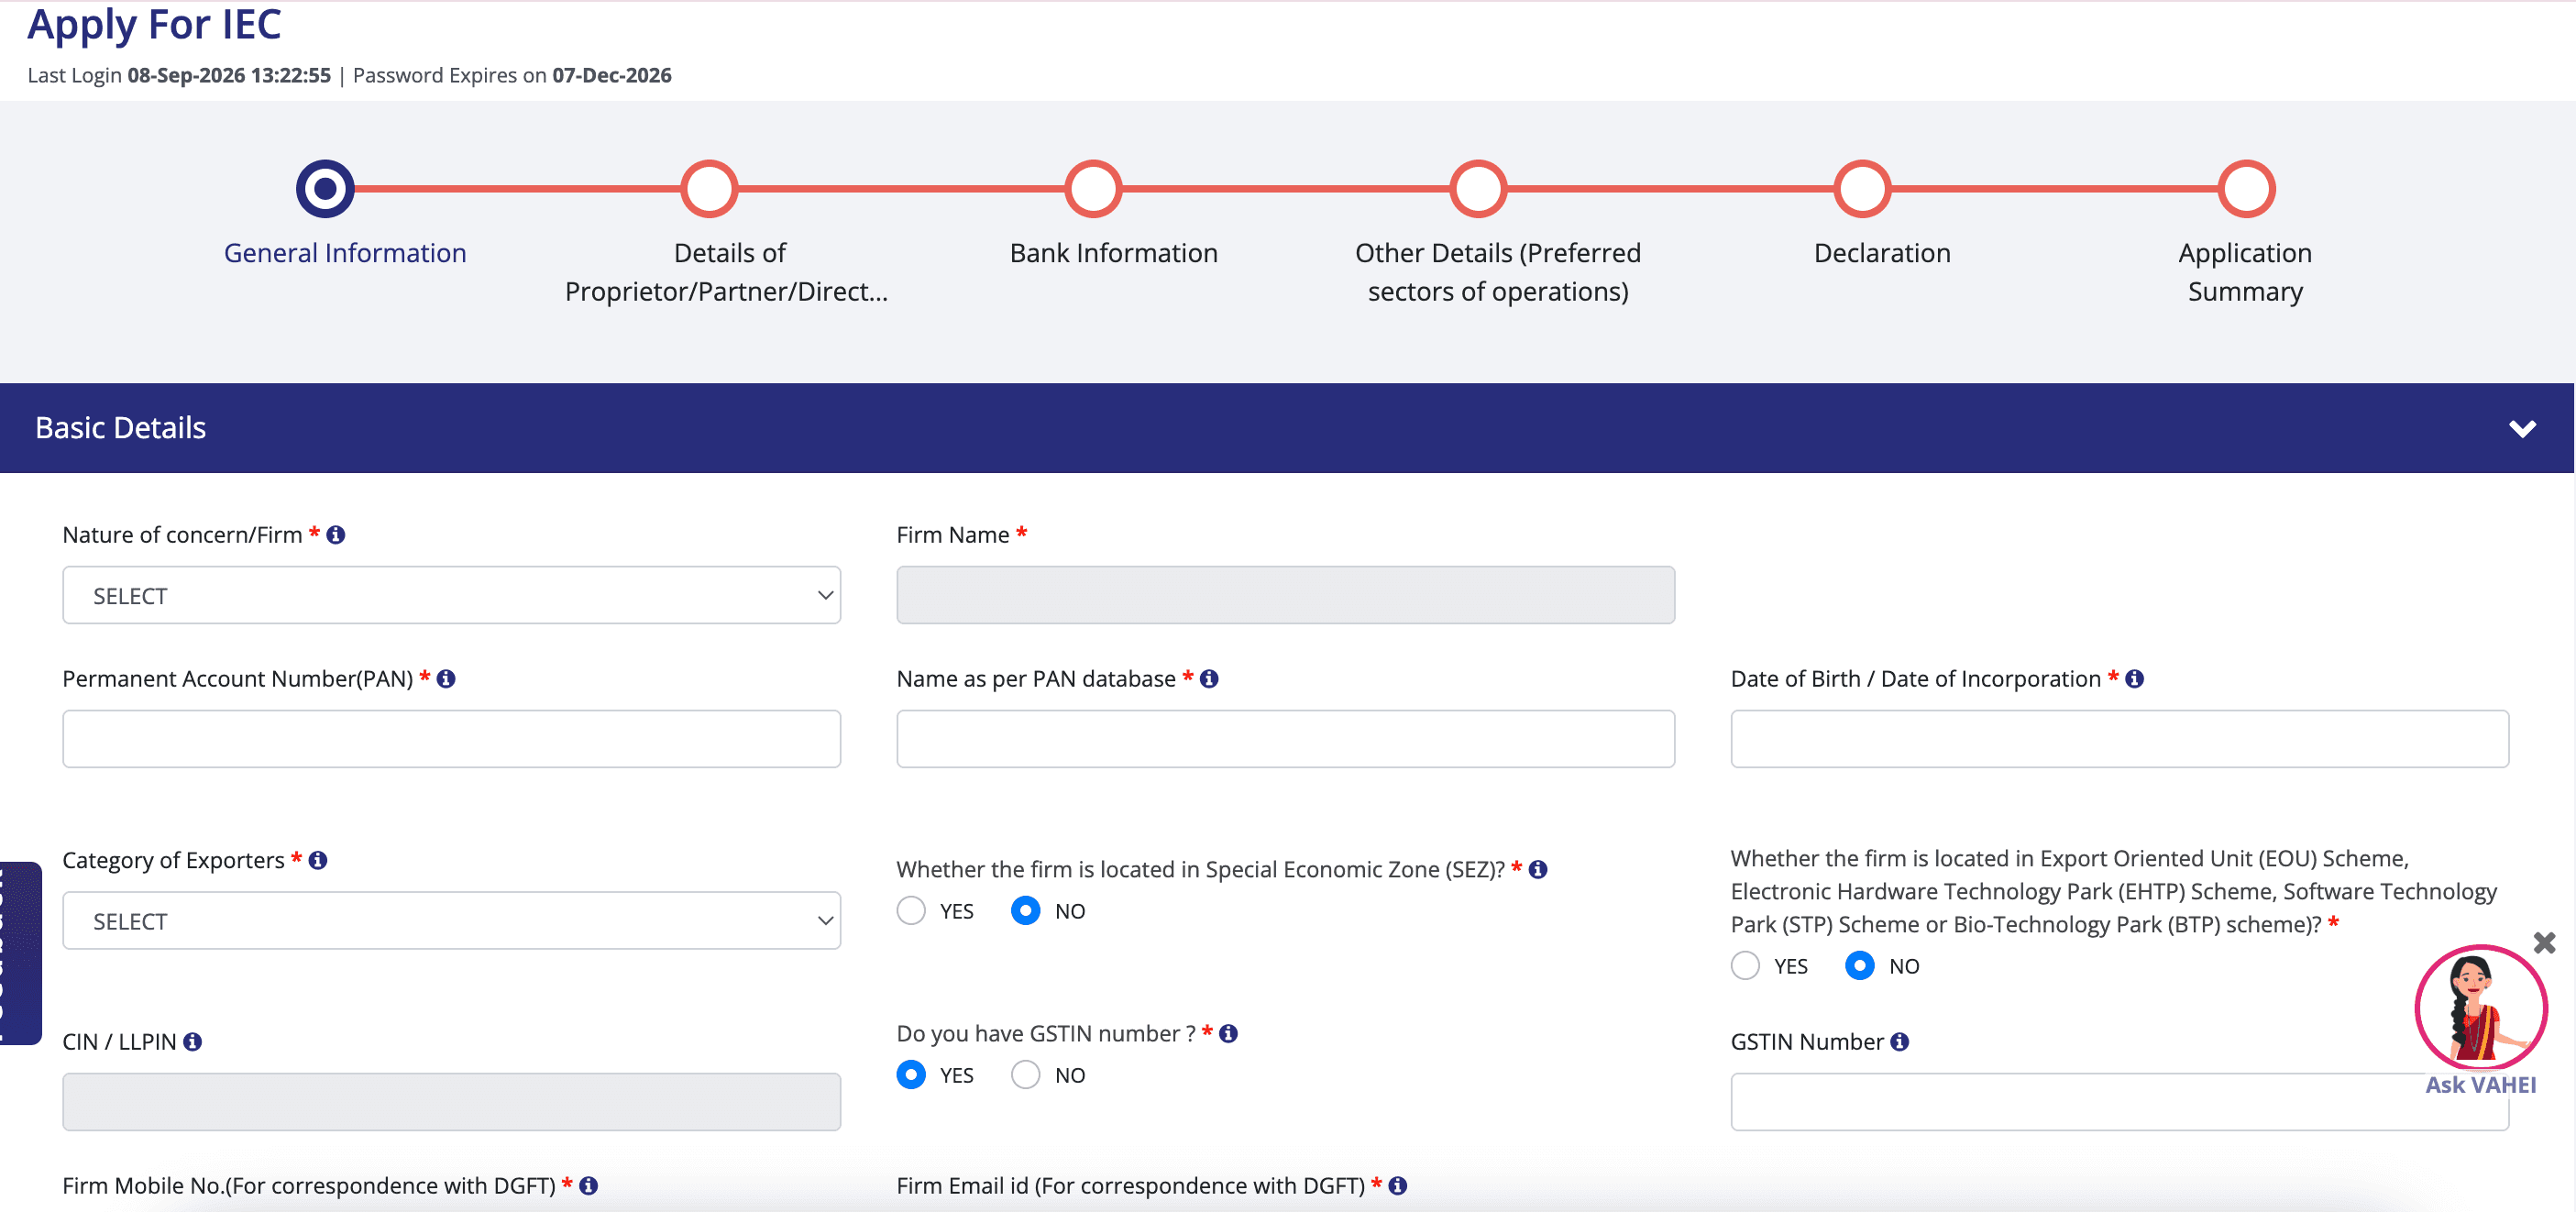This screenshot has width=2576, height=1212.
Task: Select NO for Special Economic Zone location
Action: 1026,911
